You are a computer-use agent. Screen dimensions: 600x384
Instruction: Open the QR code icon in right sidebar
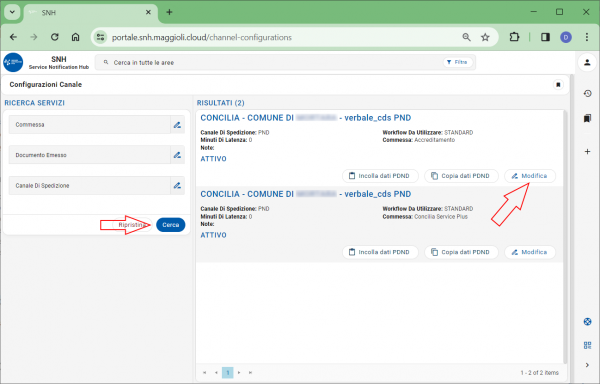click(x=587, y=345)
